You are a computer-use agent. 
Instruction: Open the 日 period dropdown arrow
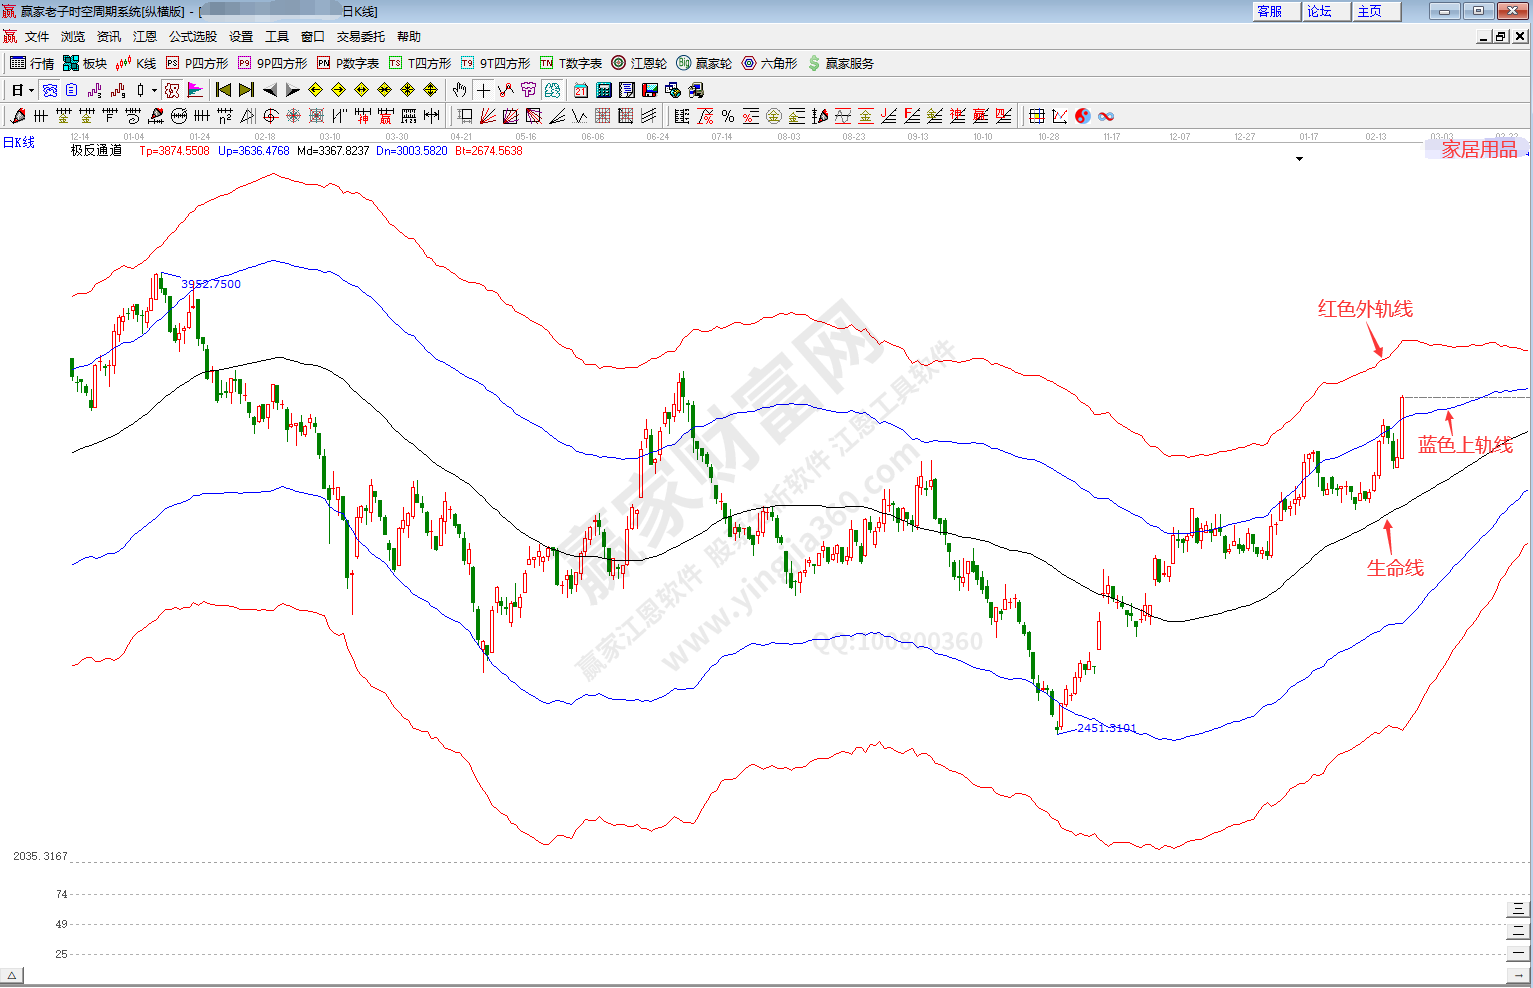click(x=31, y=90)
